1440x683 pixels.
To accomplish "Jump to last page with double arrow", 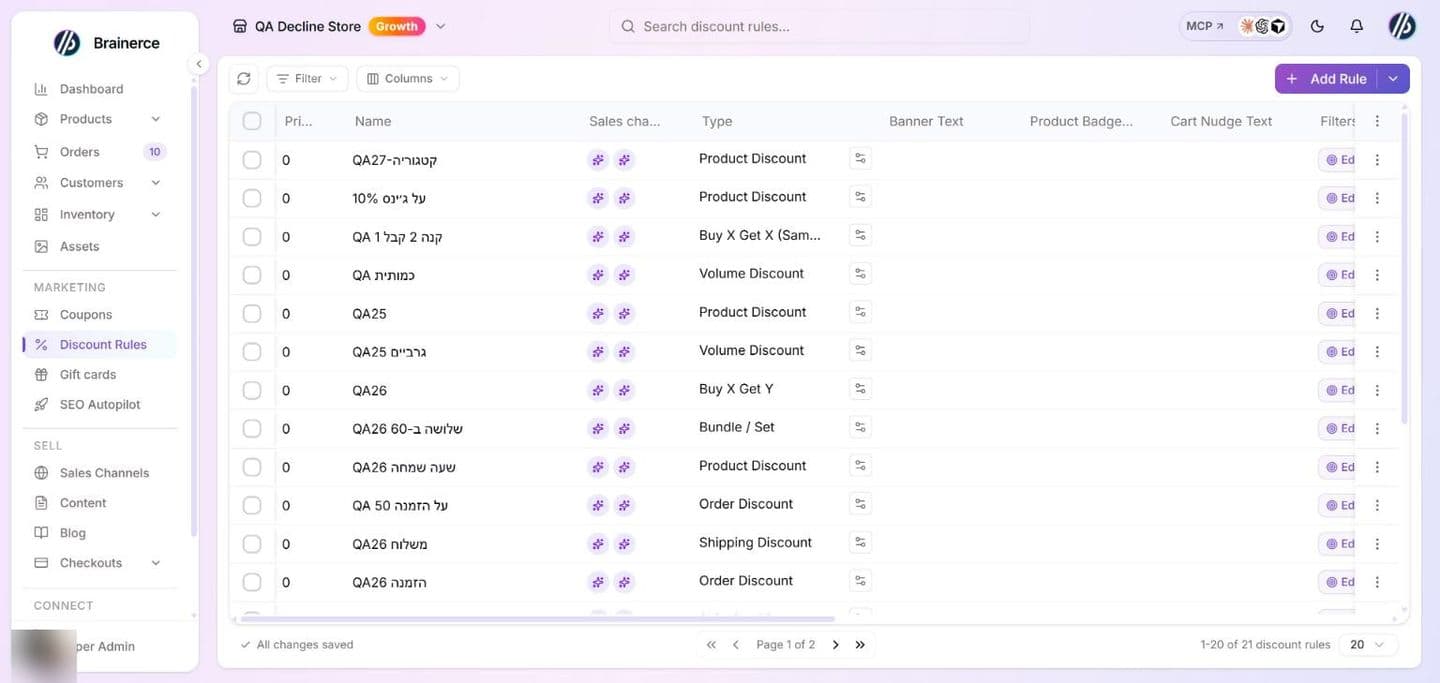I will coord(860,645).
